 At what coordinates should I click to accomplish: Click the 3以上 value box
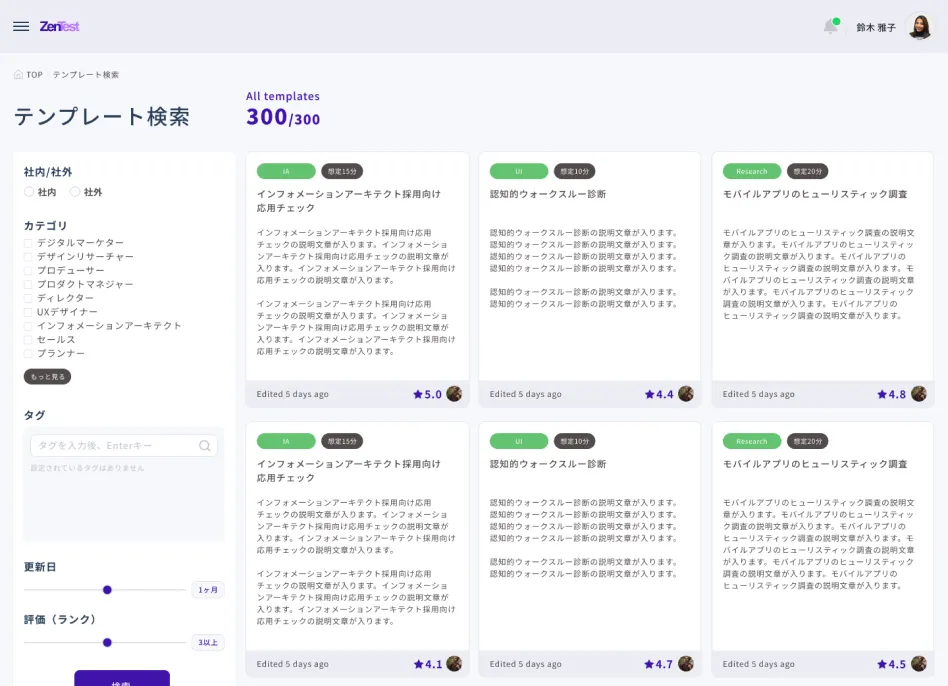(x=208, y=642)
